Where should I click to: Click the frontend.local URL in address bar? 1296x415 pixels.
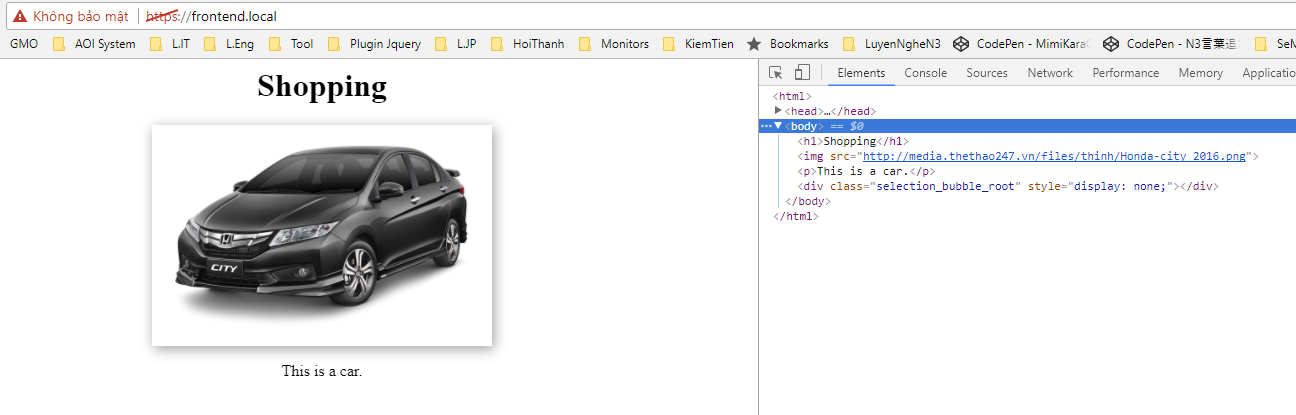point(211,17)
